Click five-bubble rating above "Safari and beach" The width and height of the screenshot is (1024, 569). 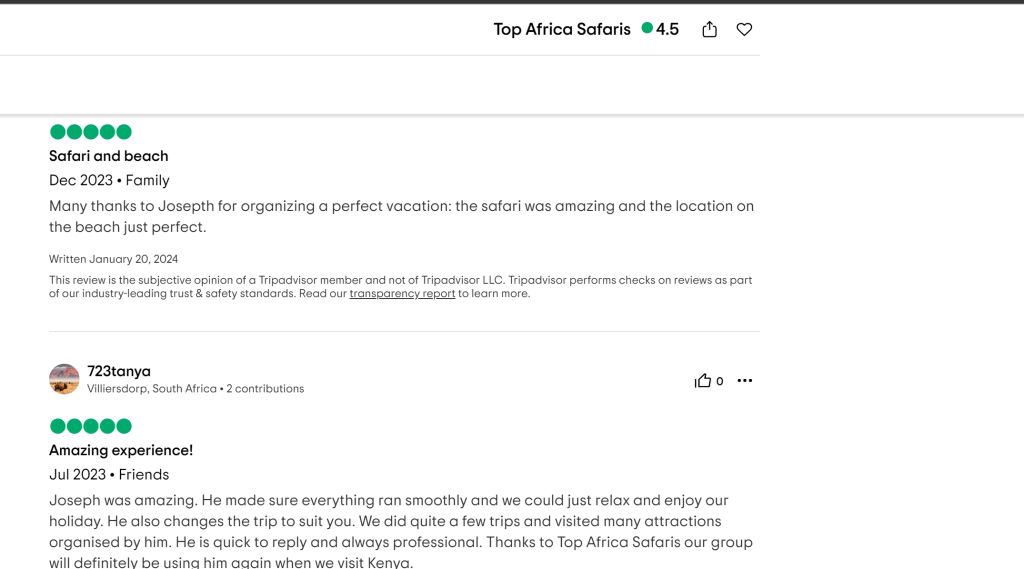point(91,132)
